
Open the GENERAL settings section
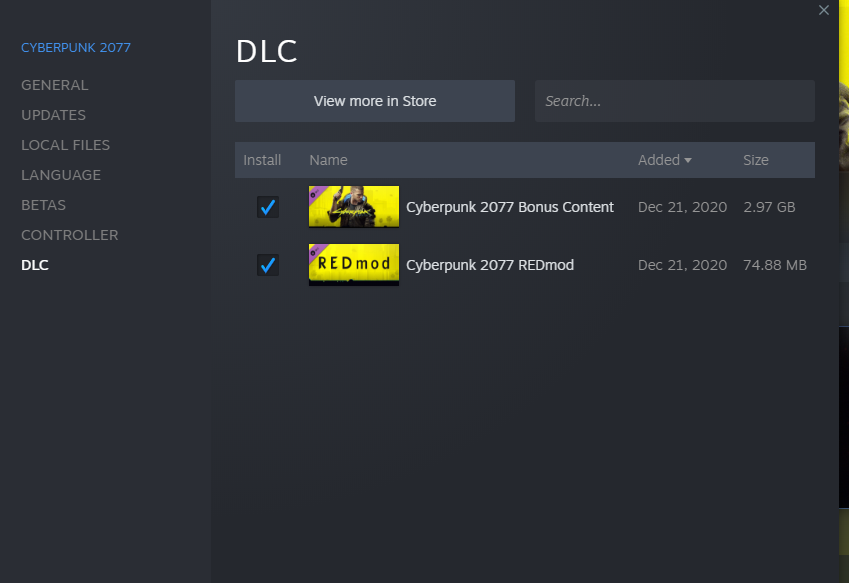[x=55, y=85]
